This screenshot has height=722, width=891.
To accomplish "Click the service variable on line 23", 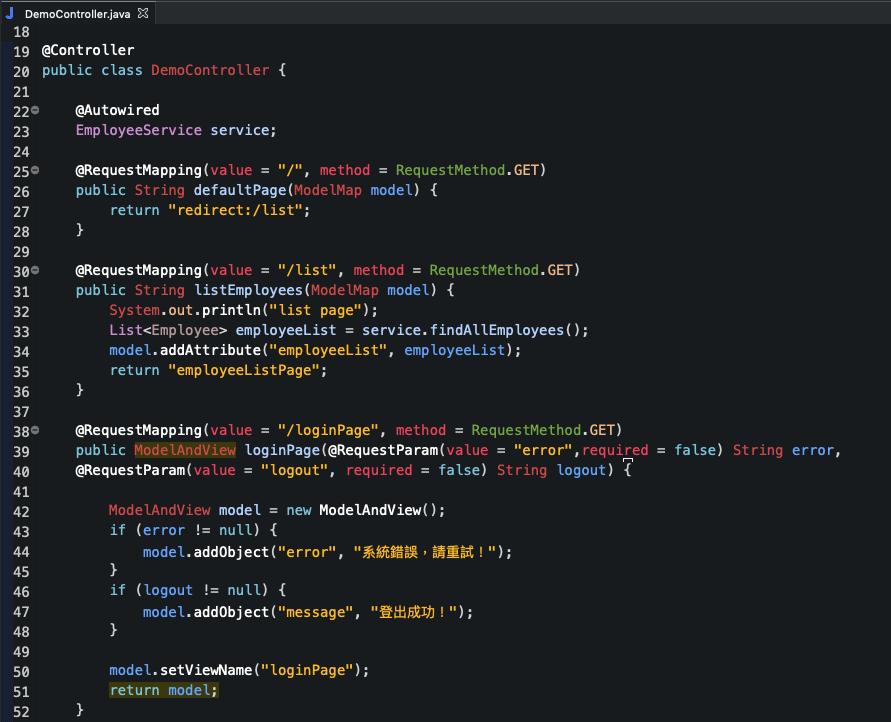I will click(x=239, y=130).
